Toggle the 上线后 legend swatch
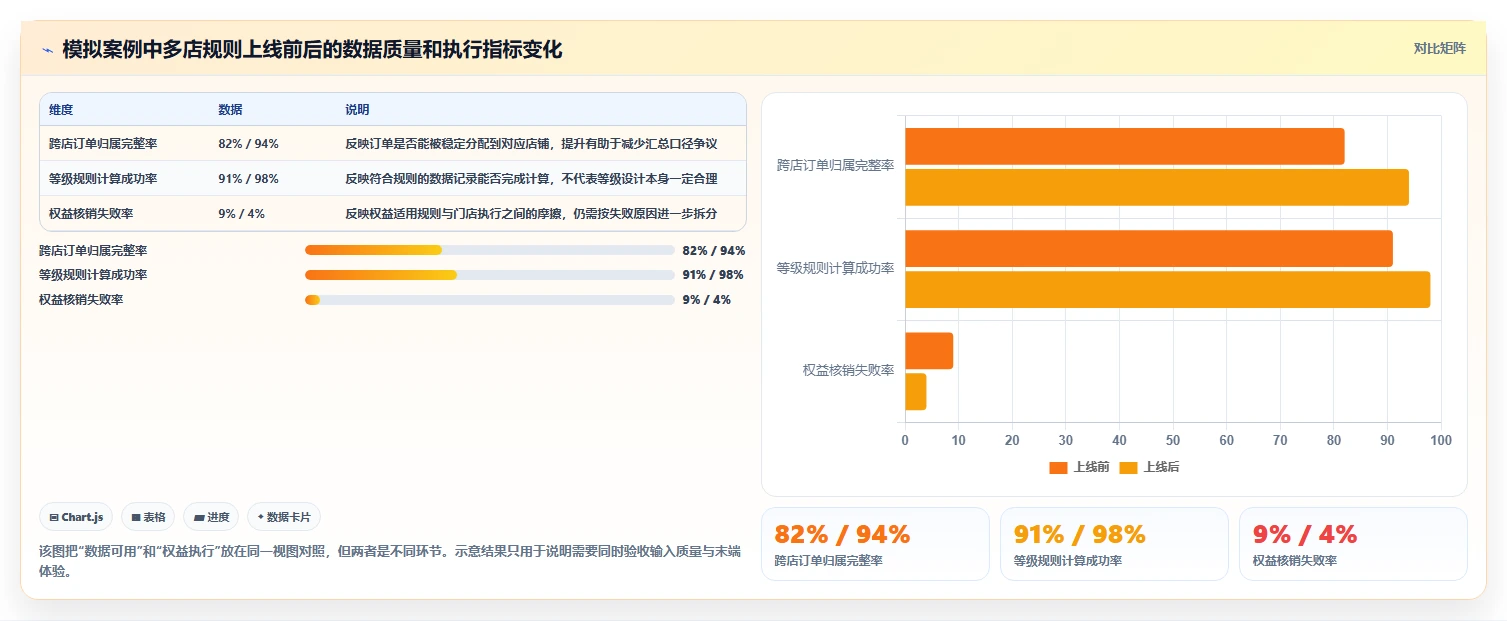This screenshot has height=621, width=1507. pyautogui.click(x=1128, y=468)
